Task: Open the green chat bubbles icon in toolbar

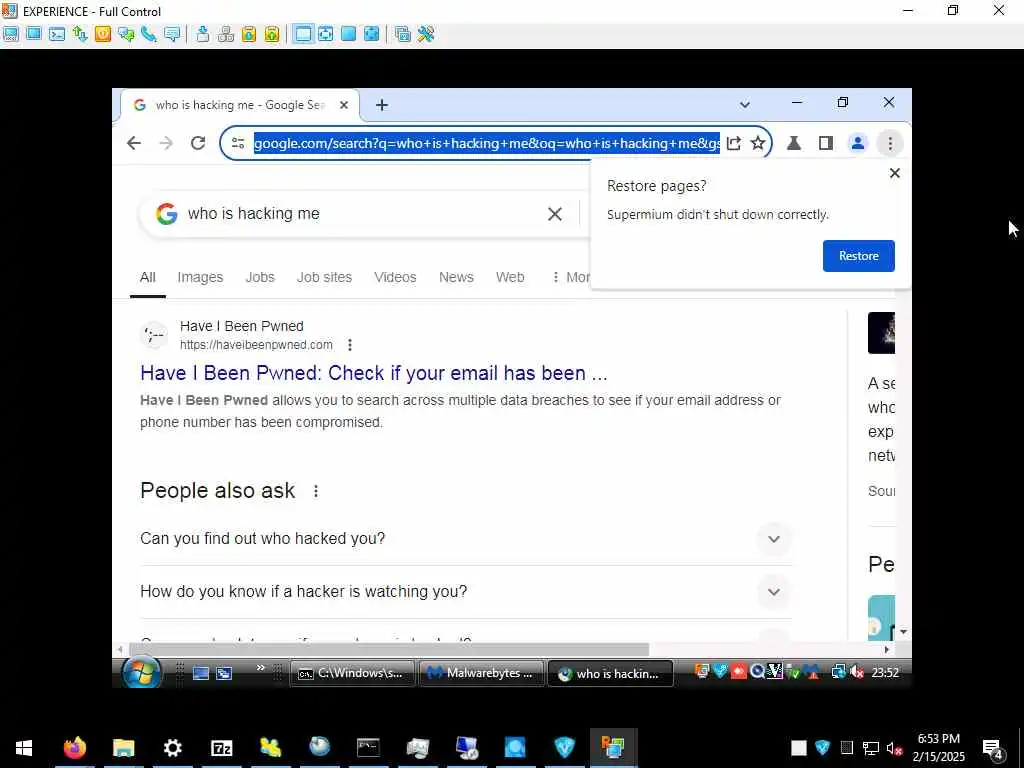Action: click(x=126, y=34)
